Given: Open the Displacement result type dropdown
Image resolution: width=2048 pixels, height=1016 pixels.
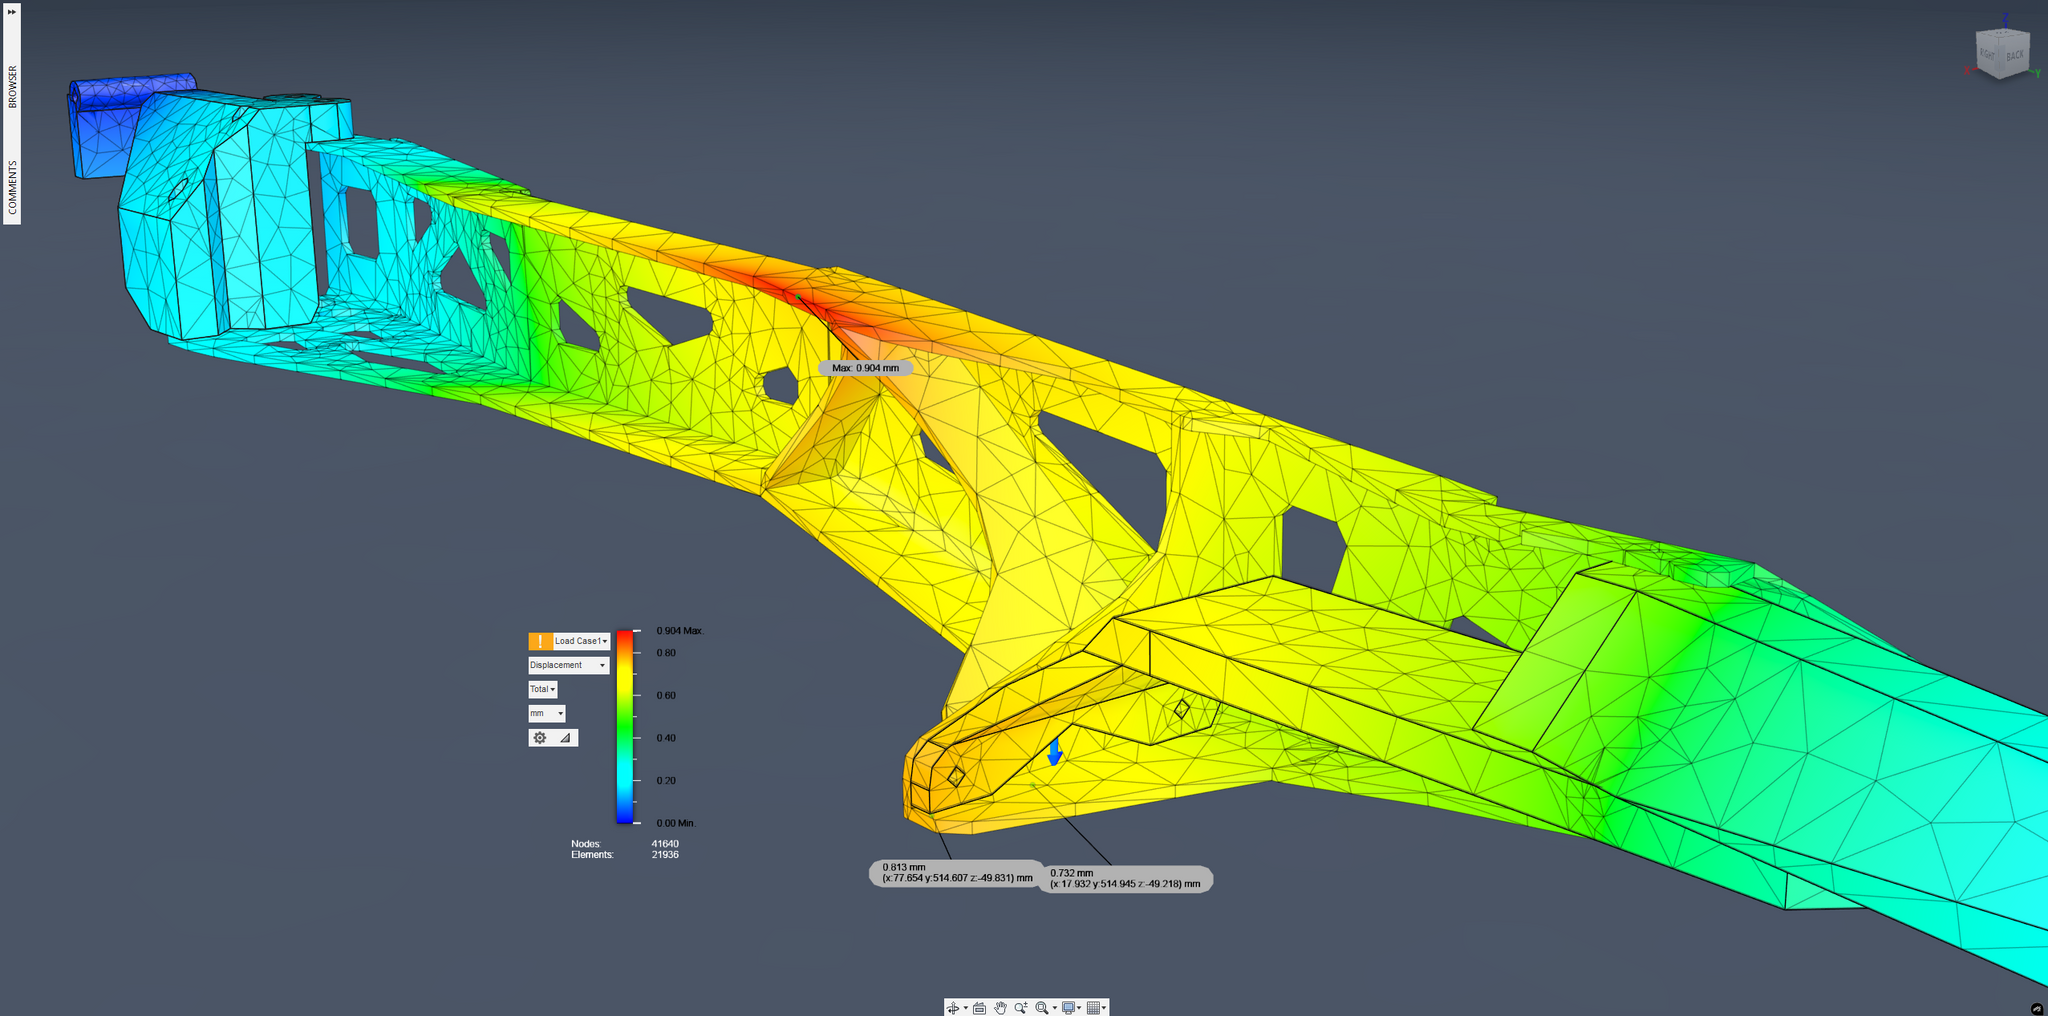Looking at the screenshot, I should (x=568, y=665).
